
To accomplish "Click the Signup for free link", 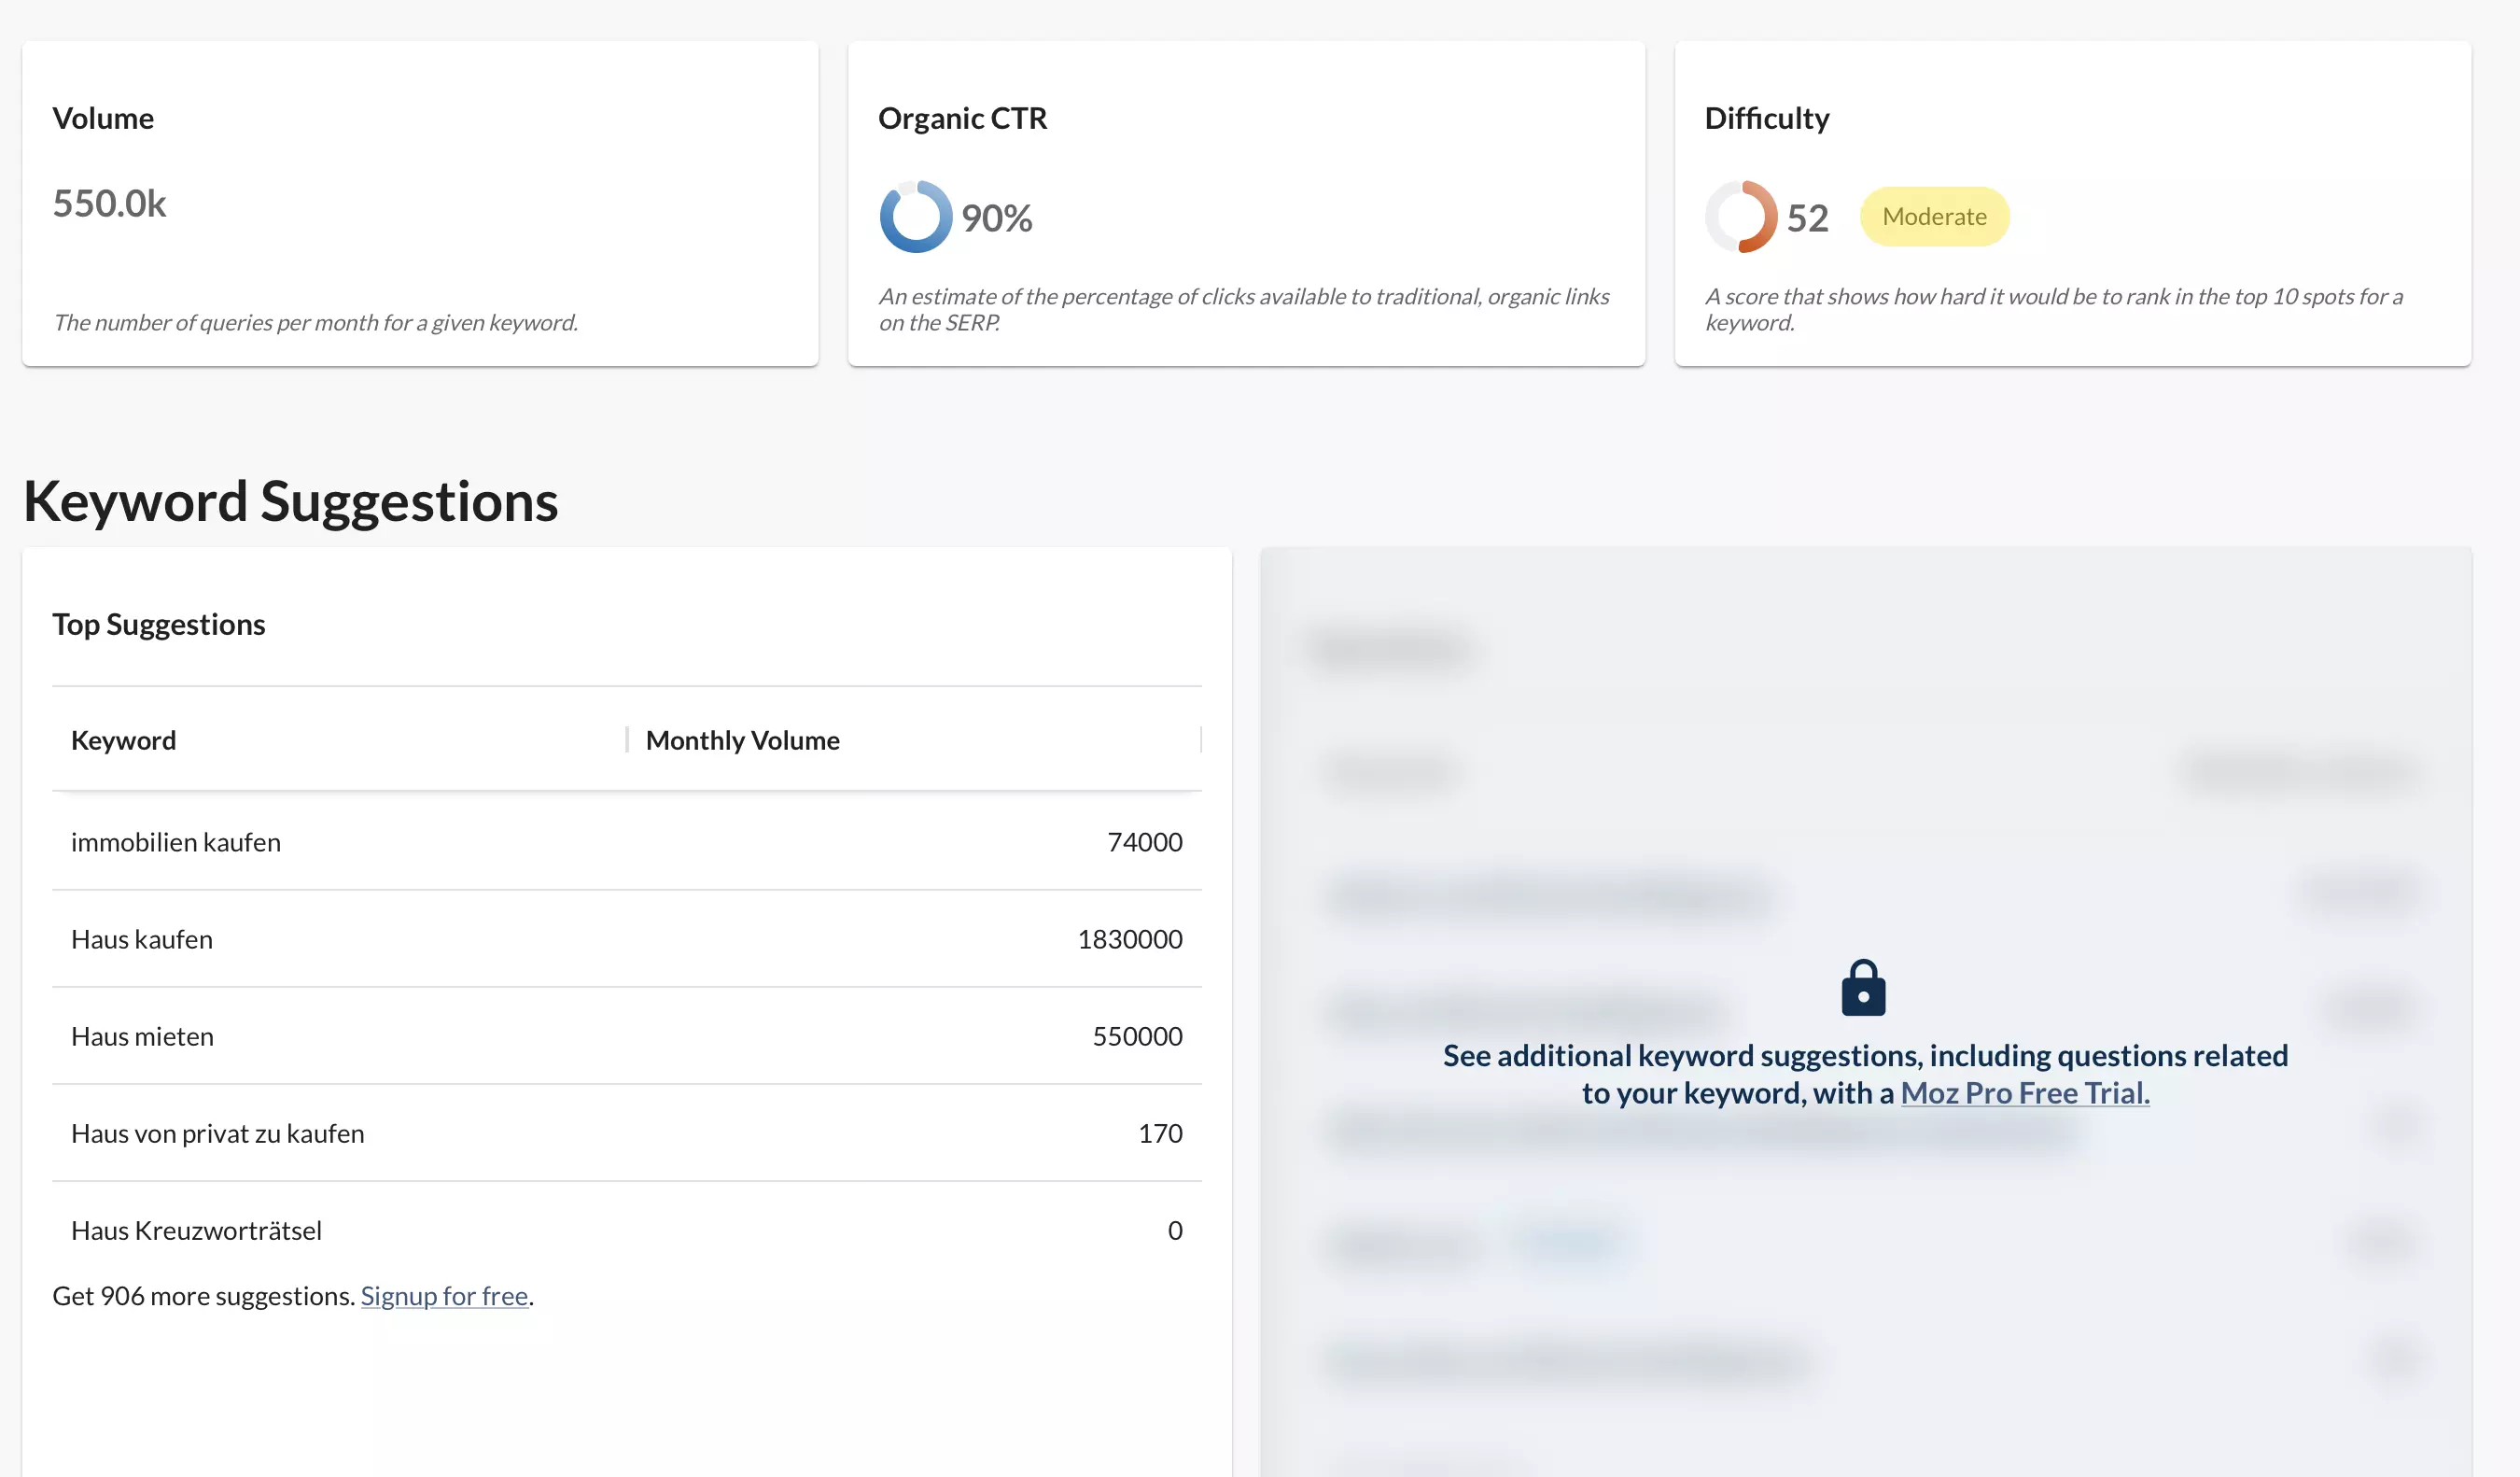I will 442,1296.
